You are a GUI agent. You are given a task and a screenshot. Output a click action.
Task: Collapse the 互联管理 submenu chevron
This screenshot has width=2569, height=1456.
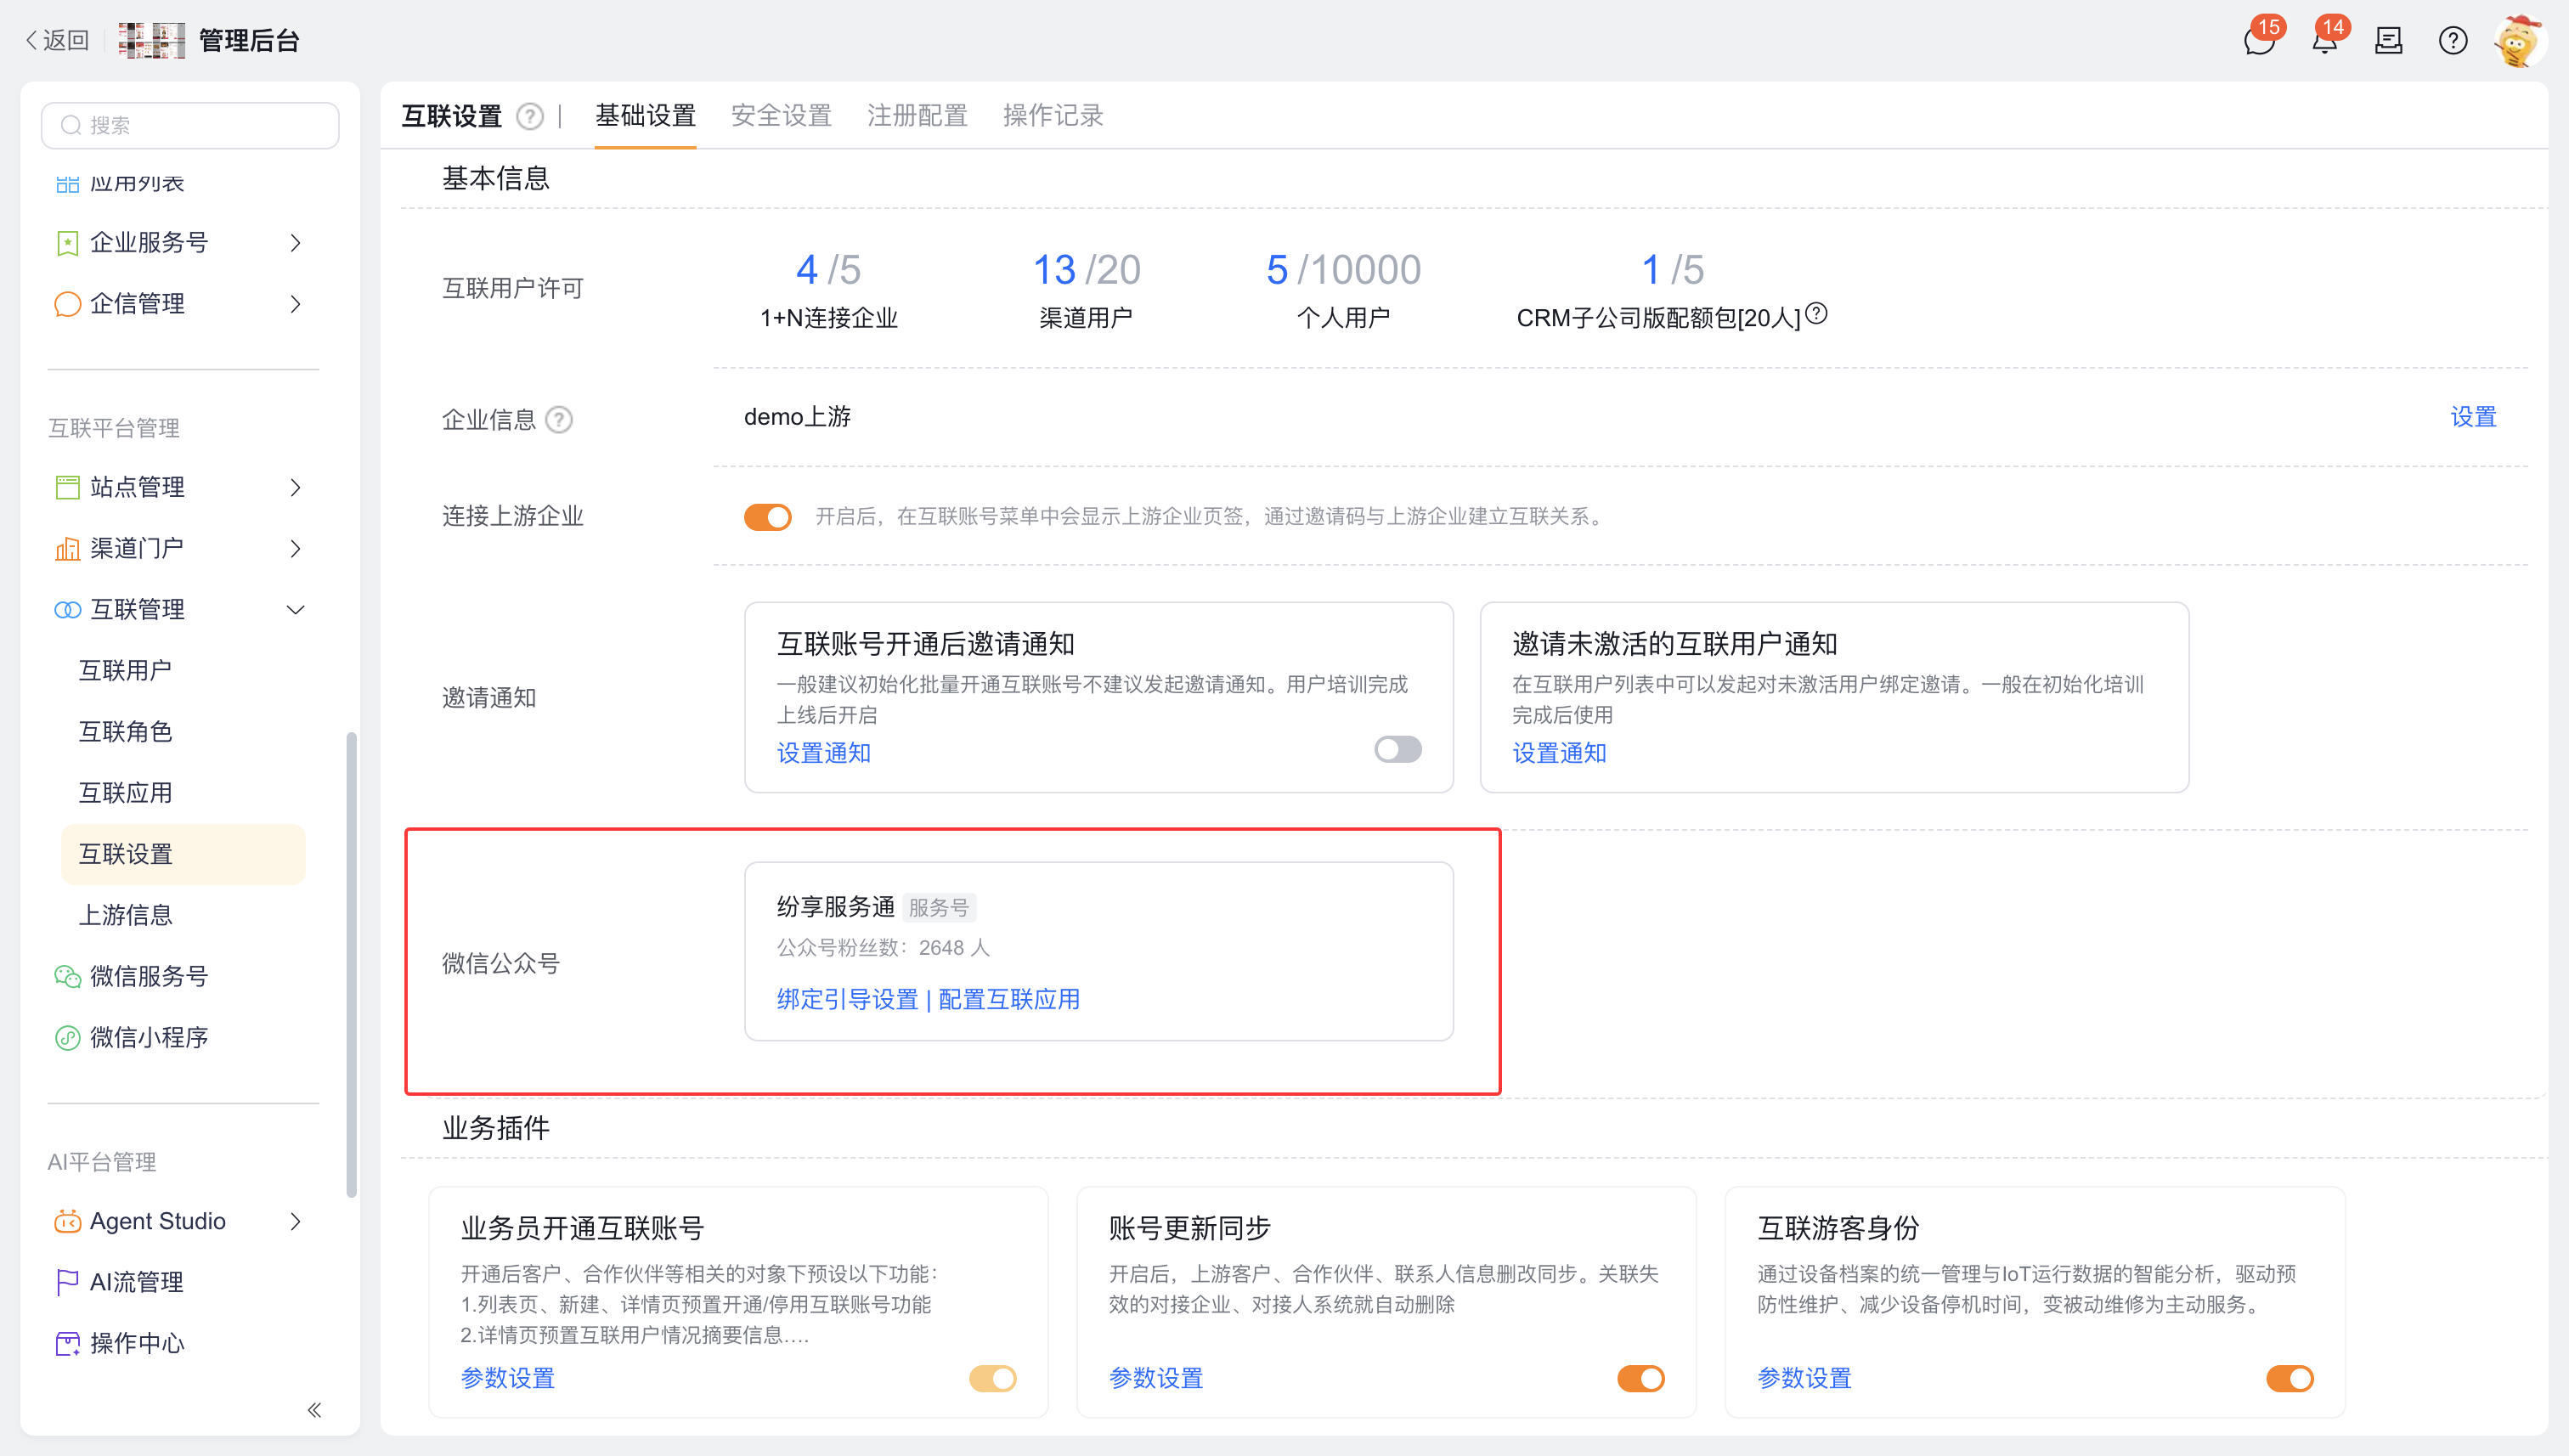click(295, 610)
